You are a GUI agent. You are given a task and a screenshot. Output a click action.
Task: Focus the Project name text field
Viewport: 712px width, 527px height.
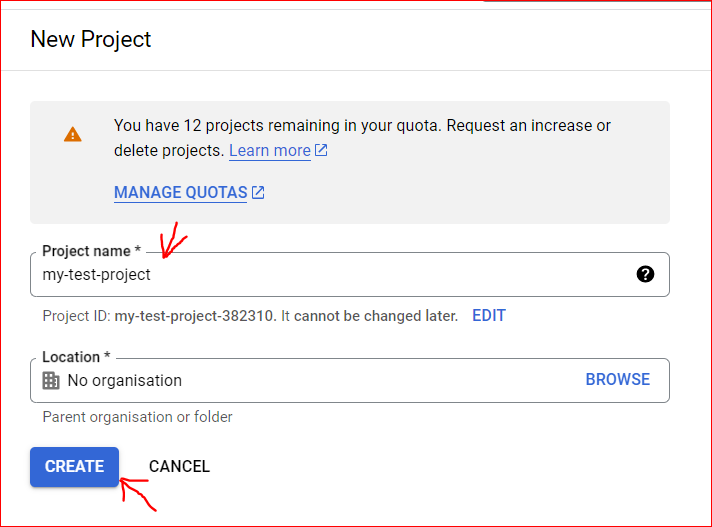click(x=330, y=275)
